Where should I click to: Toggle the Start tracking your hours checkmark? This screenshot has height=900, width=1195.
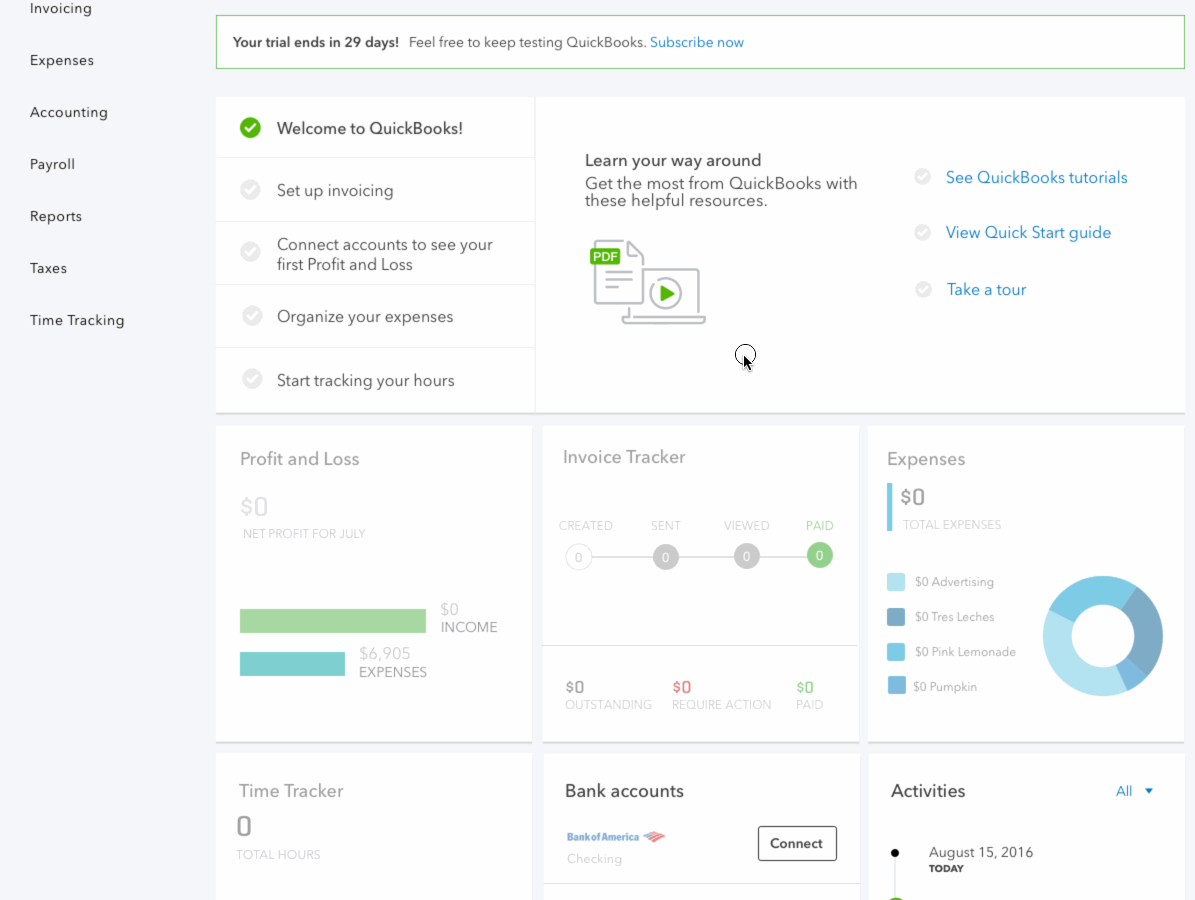point(252,379)
